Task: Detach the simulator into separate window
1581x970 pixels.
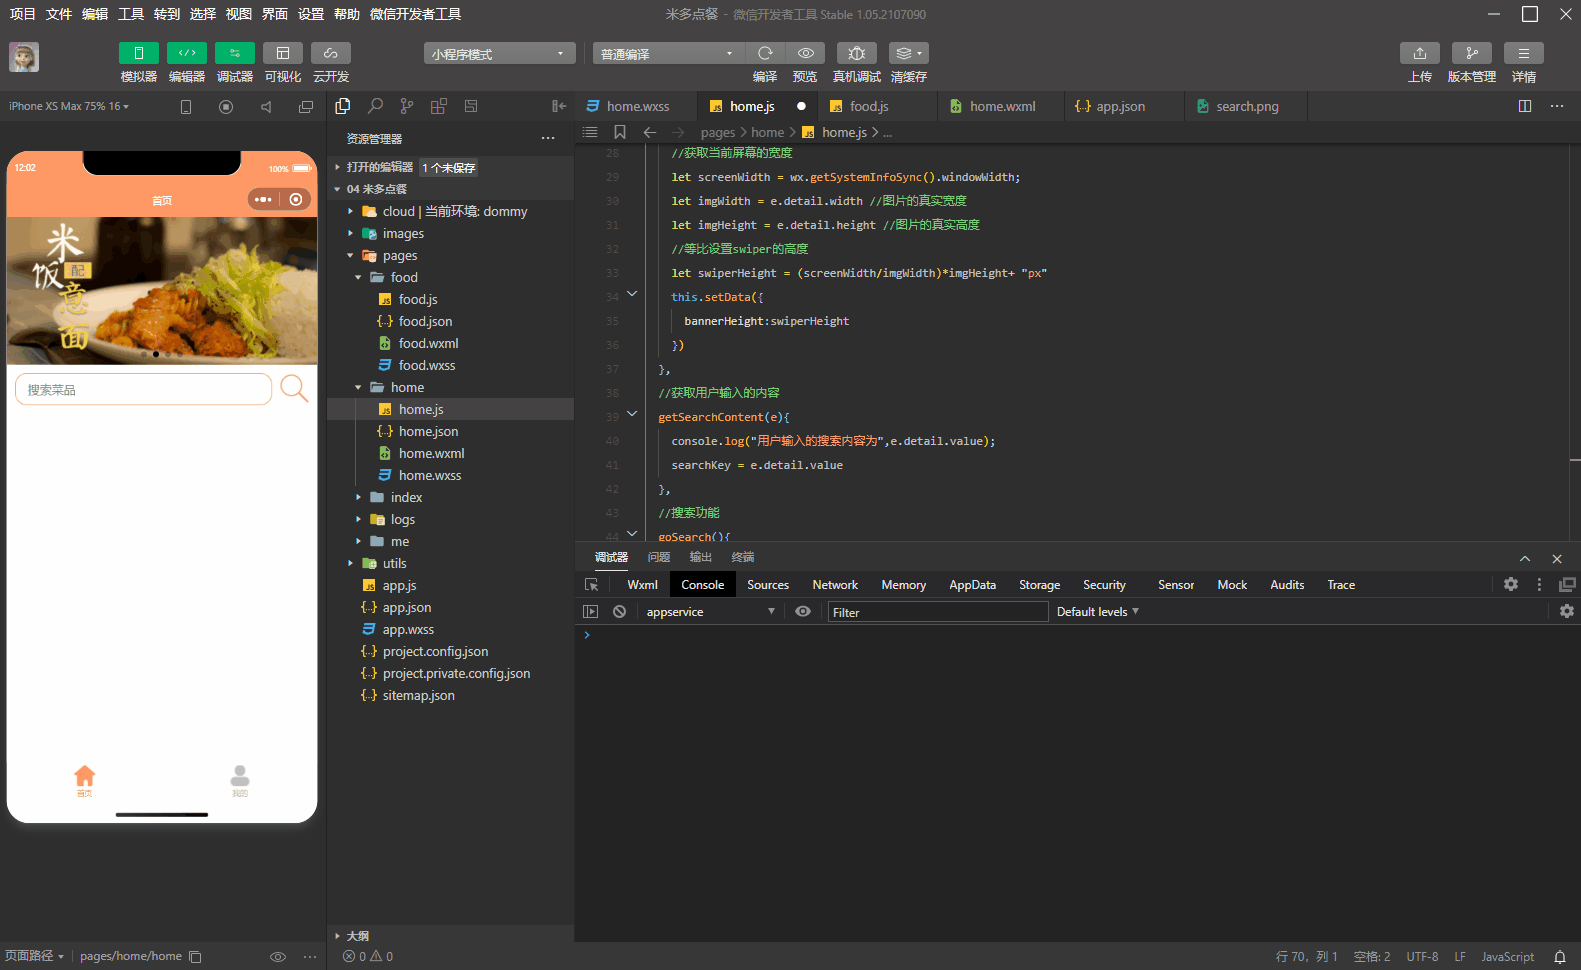Action: tap(306, 107)
